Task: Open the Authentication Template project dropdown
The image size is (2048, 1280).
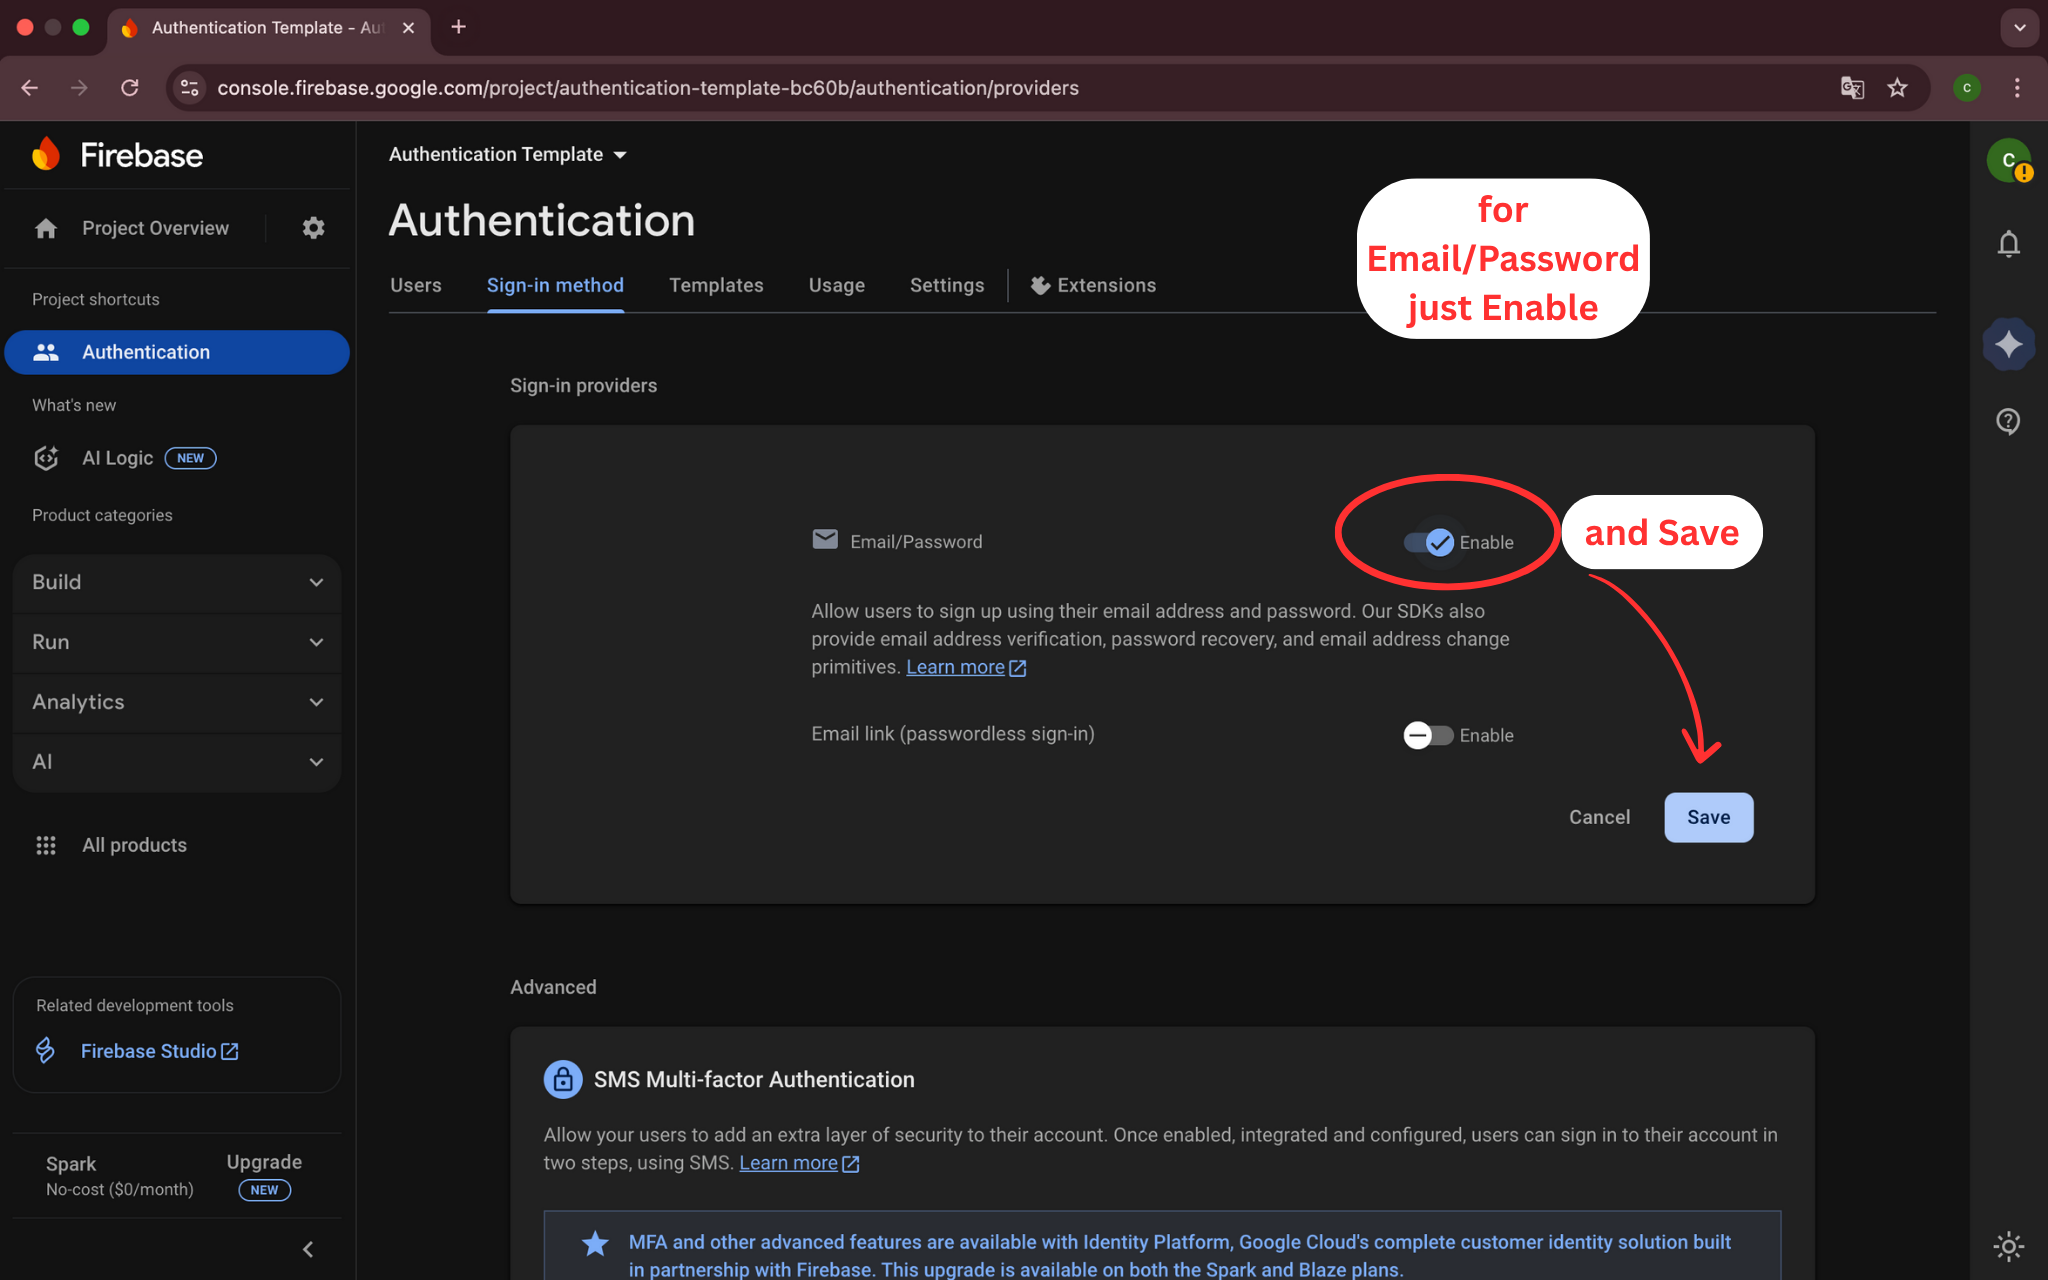Action: coord(508,154)
